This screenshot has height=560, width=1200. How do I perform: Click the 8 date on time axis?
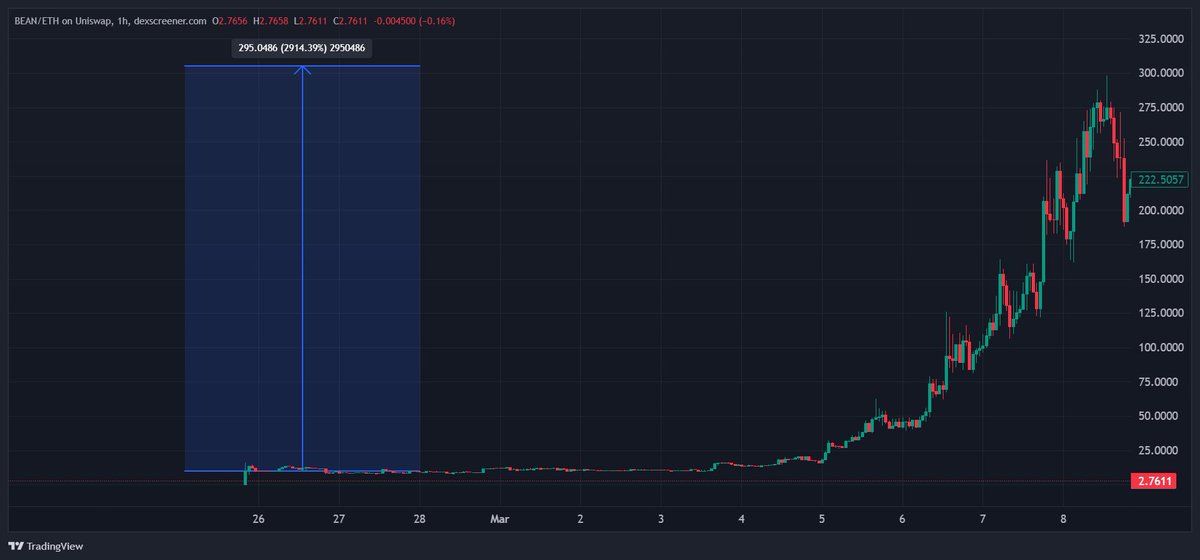[1063, 519]
